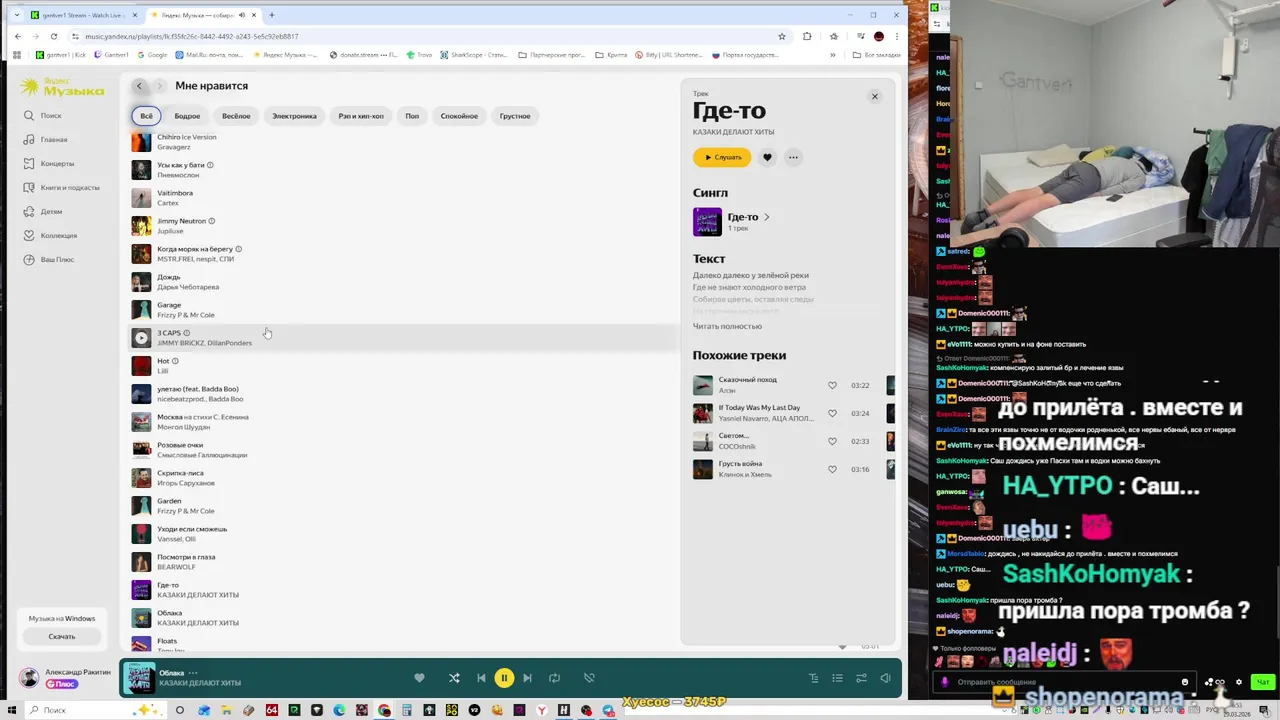The width and height of the screenshot is (1280, 720).
Task: Click Читать полностью lyrics link
Action: (x=727, y=326)
